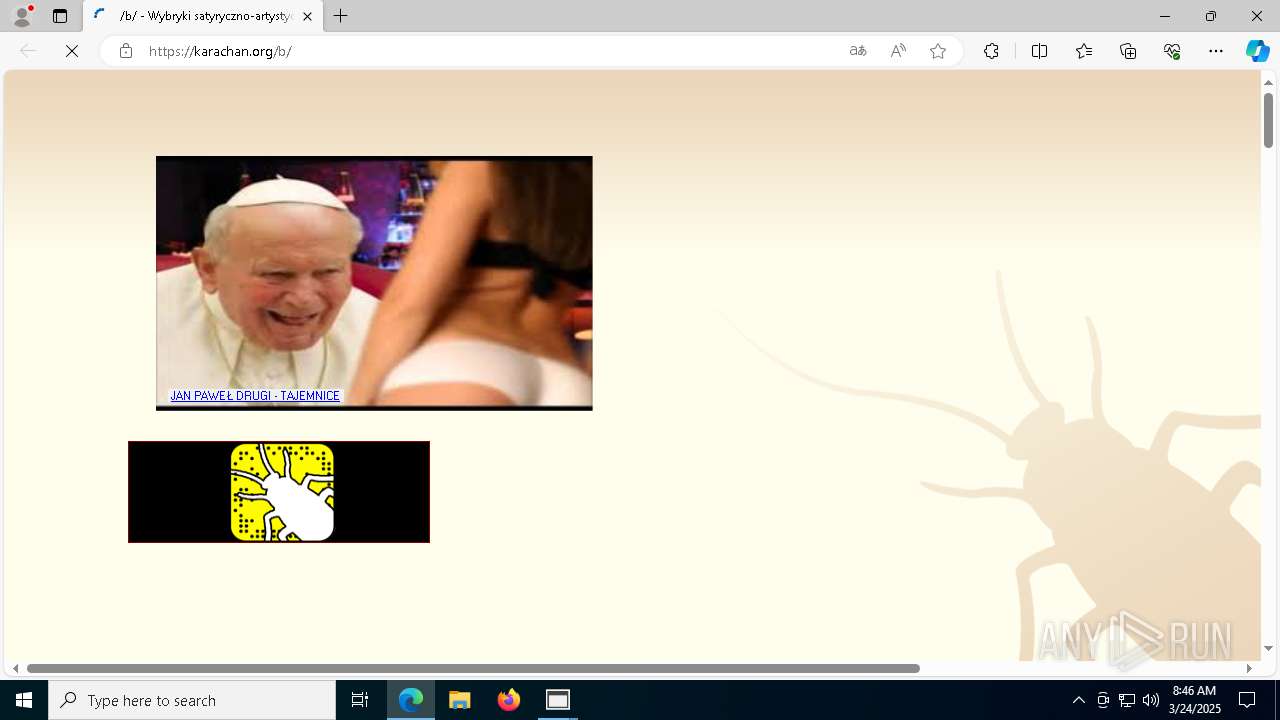Viewport: 1280px width, 720px height.
Task: Start Read aloud for this page
Action: (898, 51)
